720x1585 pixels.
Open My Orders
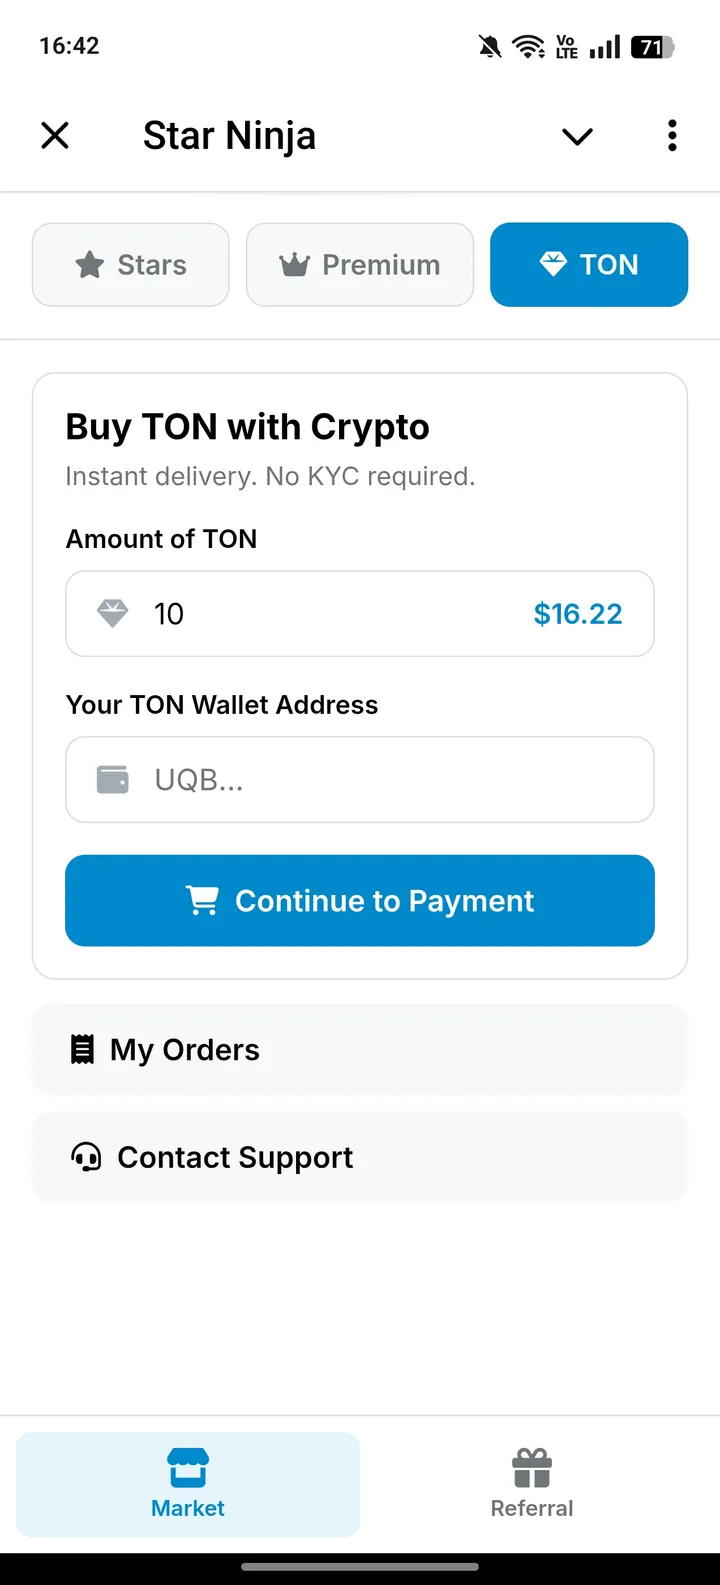[360, 1050]
